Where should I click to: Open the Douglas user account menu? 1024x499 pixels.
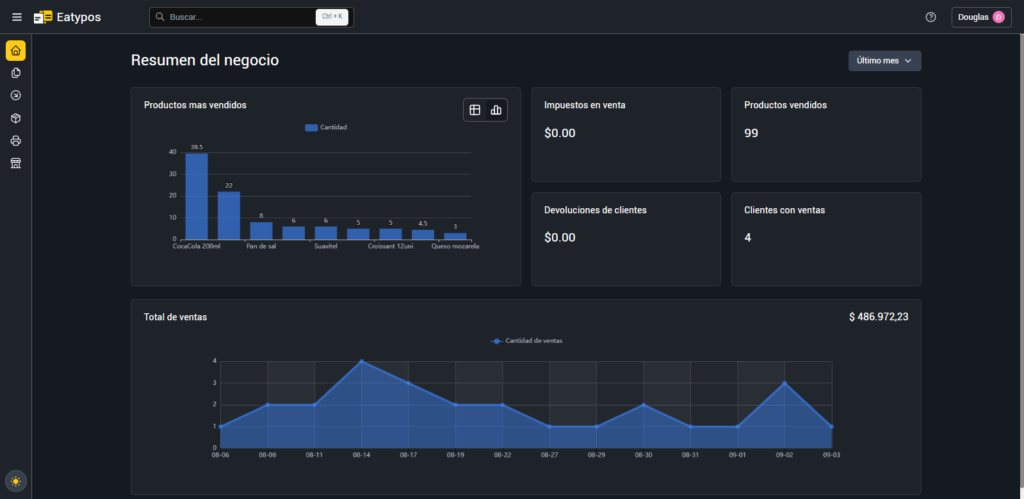980,17
